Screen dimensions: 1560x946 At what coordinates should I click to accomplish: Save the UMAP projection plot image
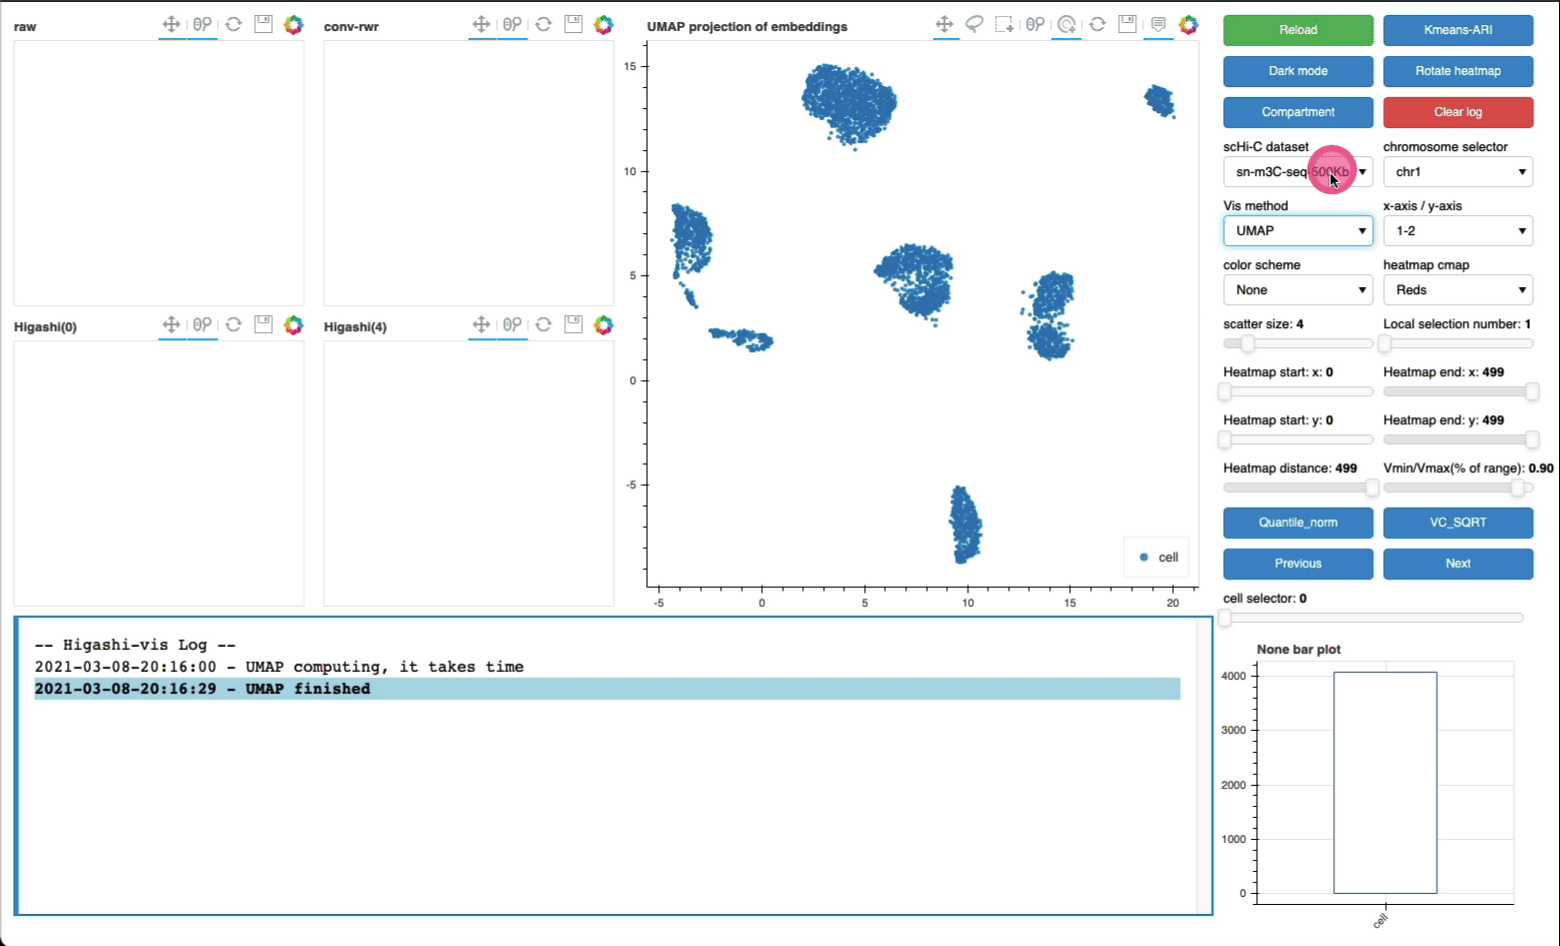[1127, 25]
